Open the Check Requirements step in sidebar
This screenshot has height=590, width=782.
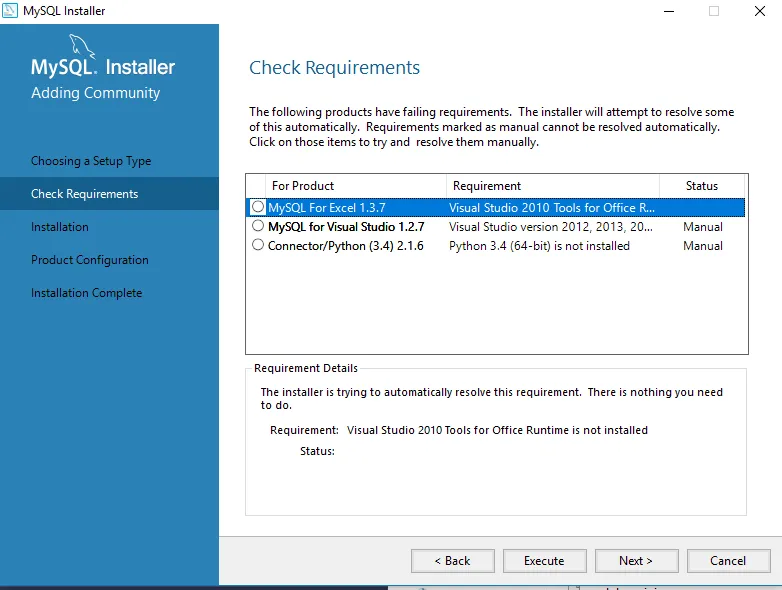85,194
